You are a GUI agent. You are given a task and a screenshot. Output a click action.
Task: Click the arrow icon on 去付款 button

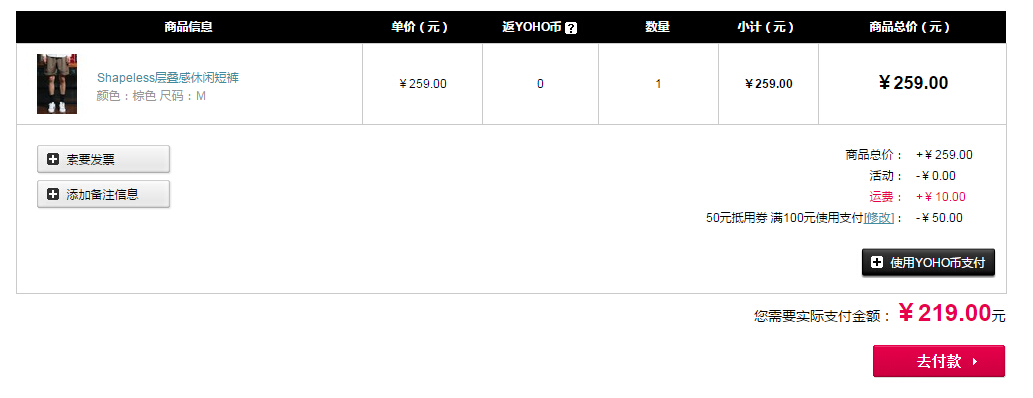pyautogui.click(x=975, y=362)
